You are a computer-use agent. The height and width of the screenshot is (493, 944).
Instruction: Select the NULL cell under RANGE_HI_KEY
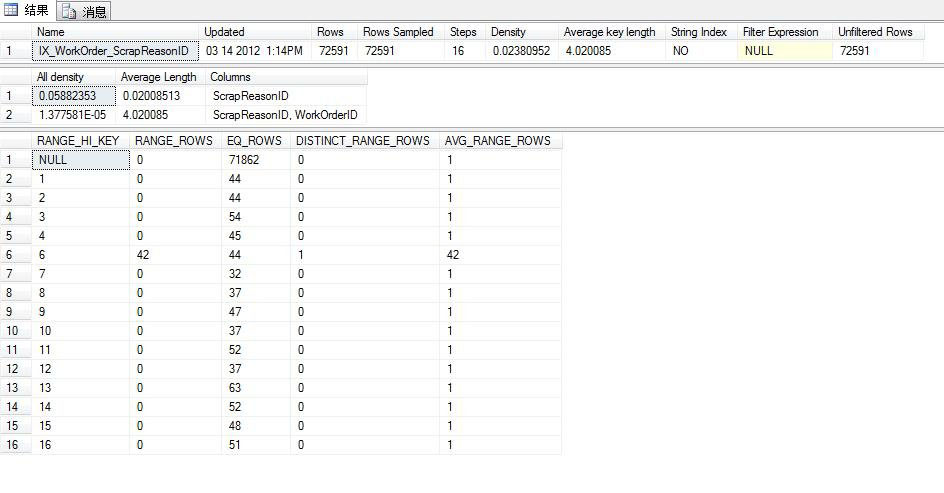pos(81,160)
